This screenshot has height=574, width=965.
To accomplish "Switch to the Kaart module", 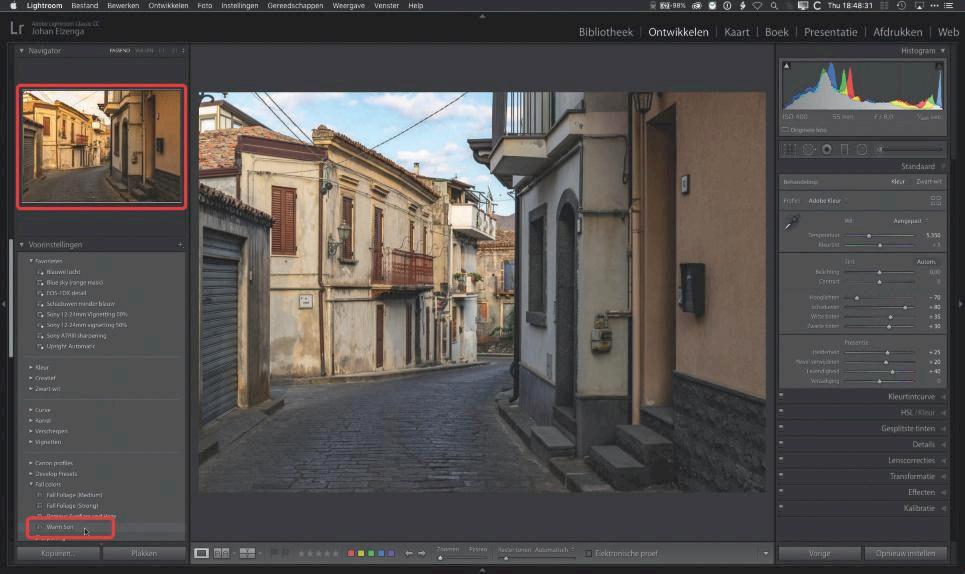I will click(737, 32).
